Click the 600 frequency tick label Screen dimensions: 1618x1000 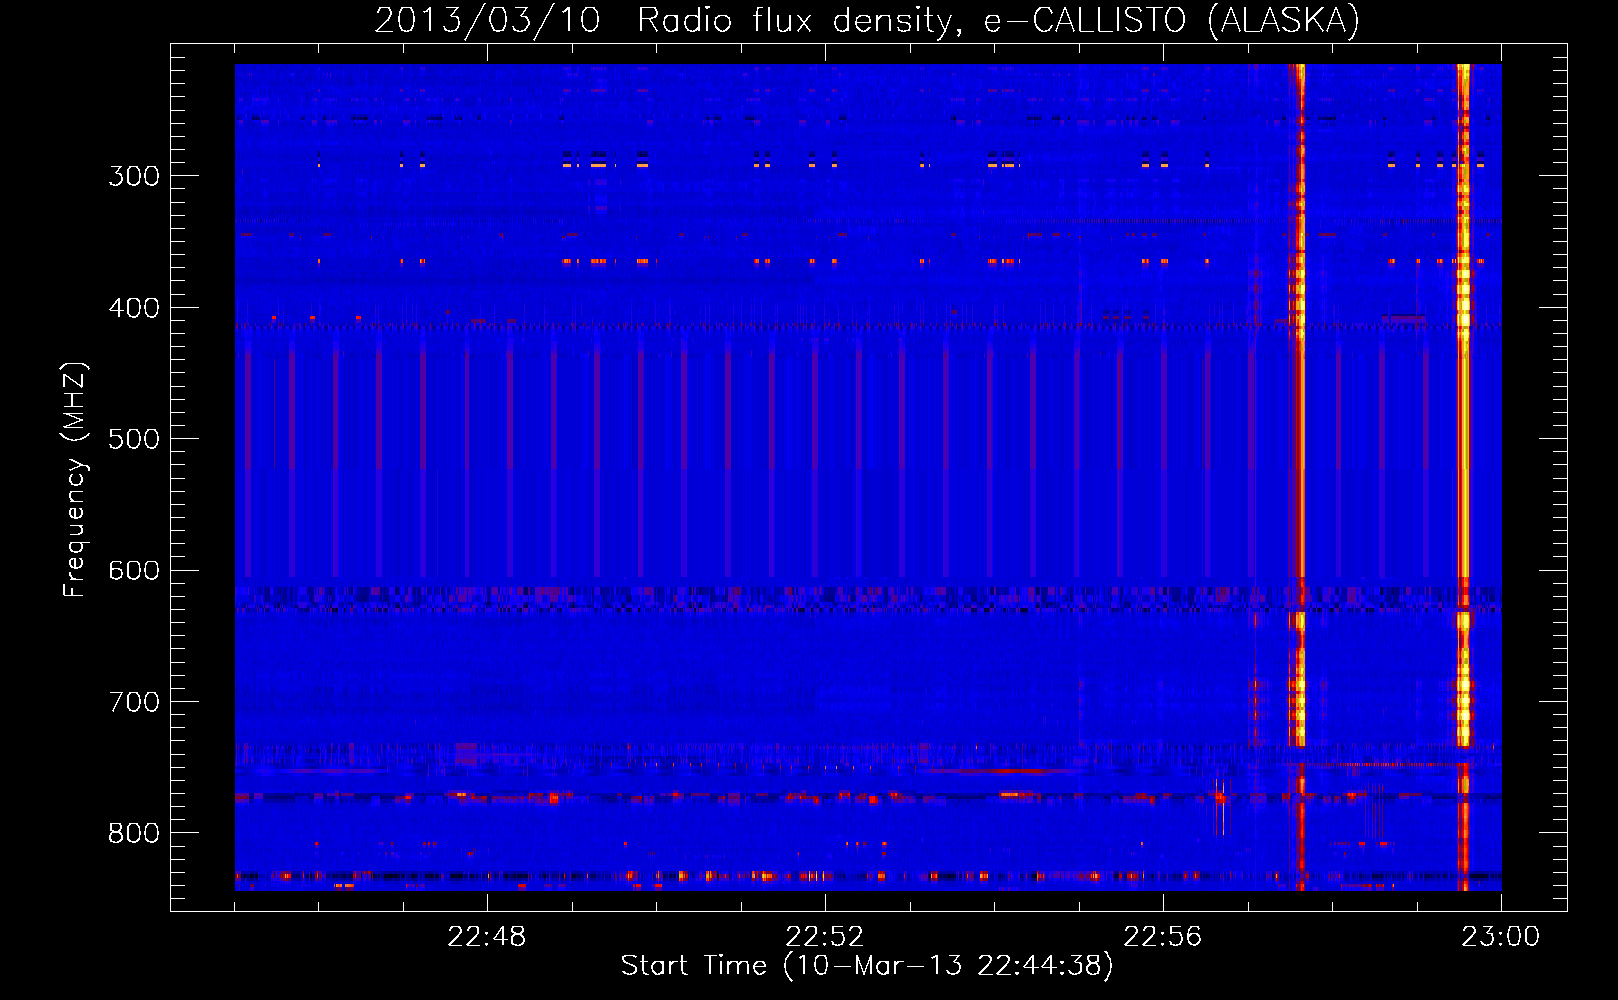(x=134, y=571)
